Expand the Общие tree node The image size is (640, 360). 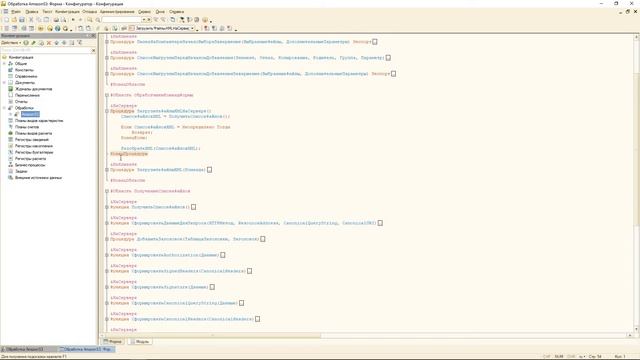click(x=4, y=64)
